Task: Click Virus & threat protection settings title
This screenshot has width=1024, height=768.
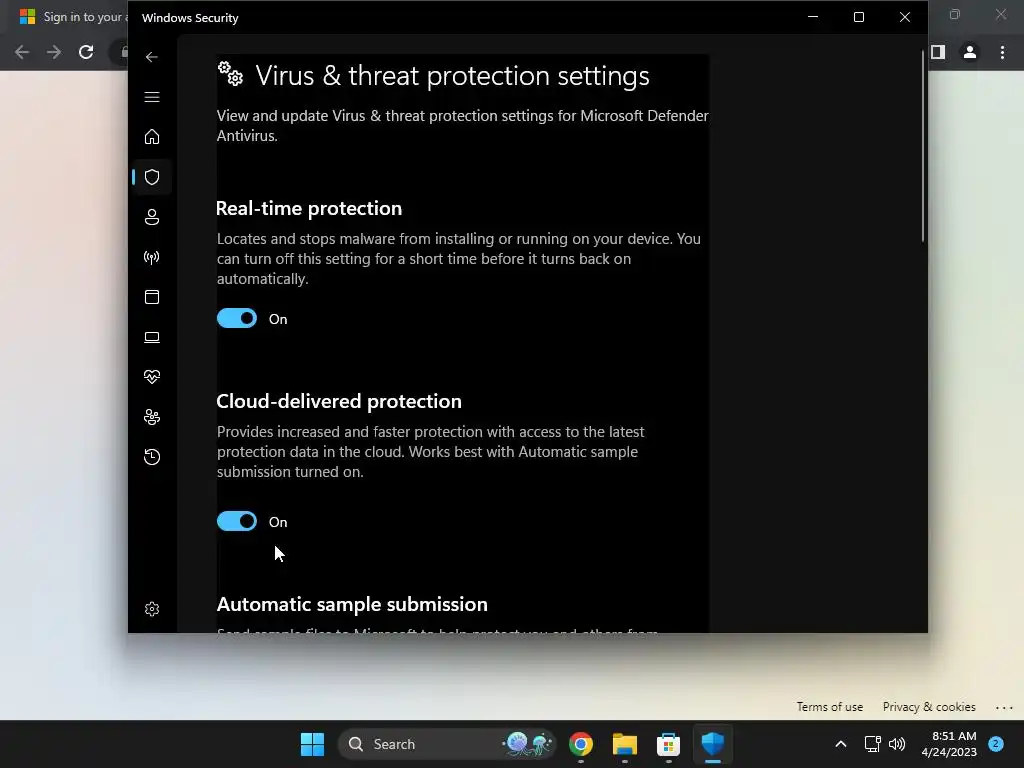Action: (452, 76)
